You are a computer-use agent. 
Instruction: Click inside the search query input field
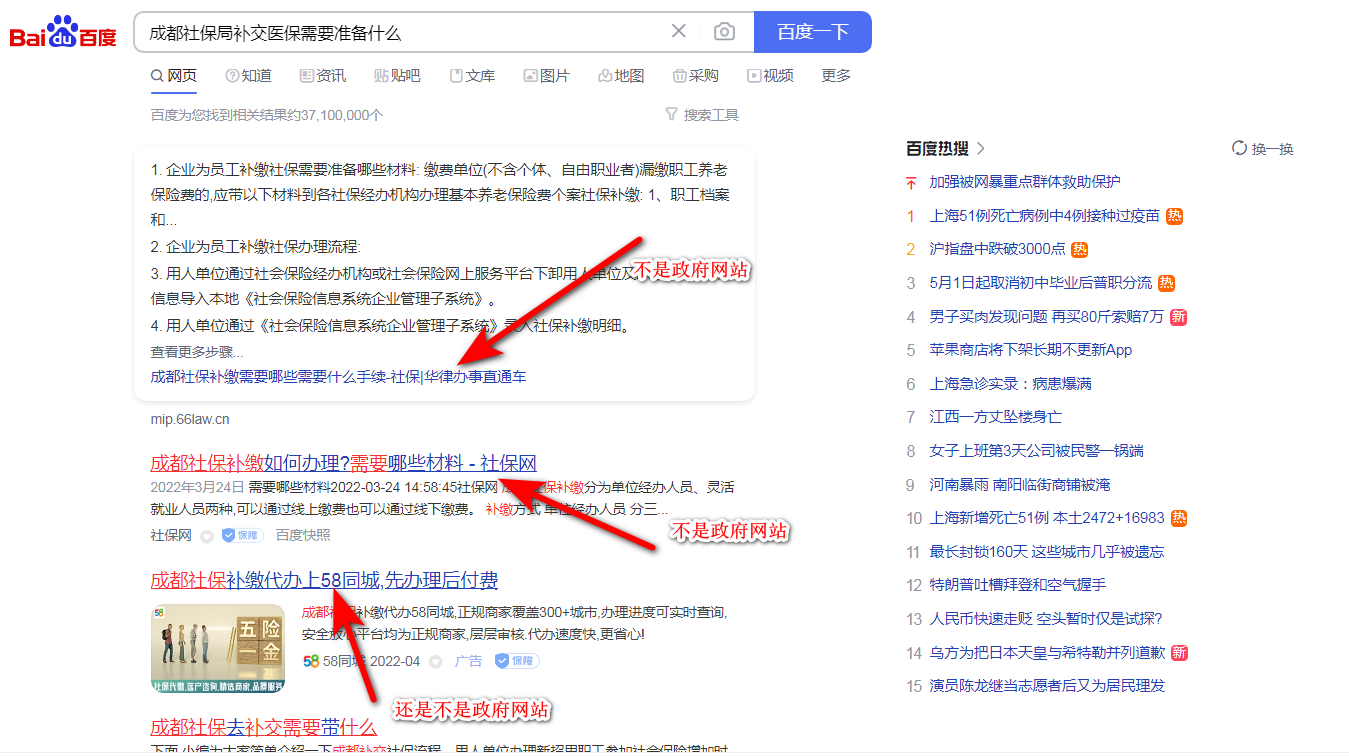click(400, 32)
